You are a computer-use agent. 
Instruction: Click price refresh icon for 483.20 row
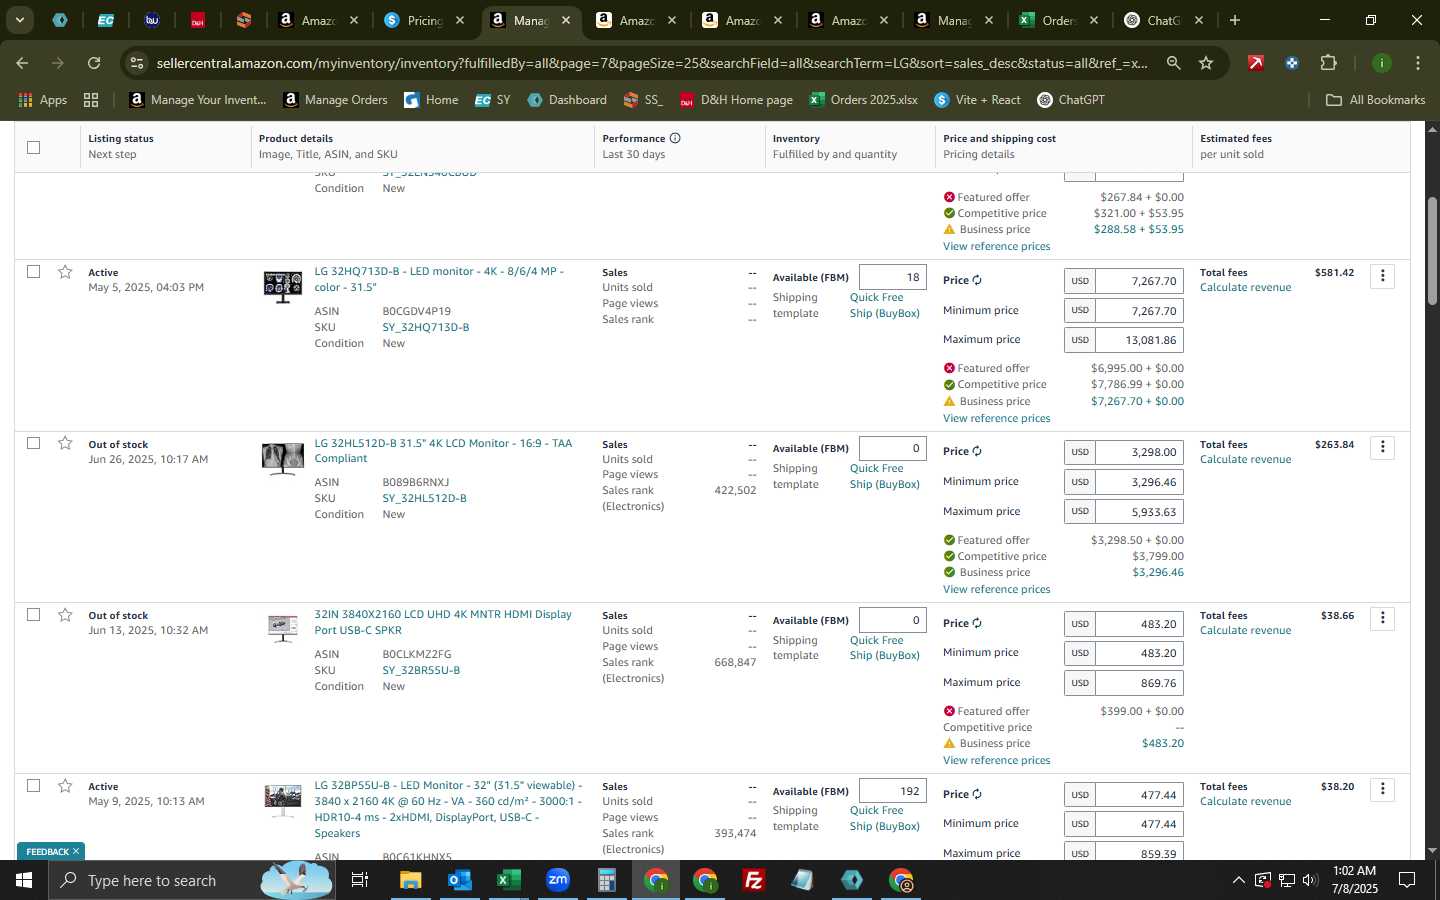tap(977, 624)
